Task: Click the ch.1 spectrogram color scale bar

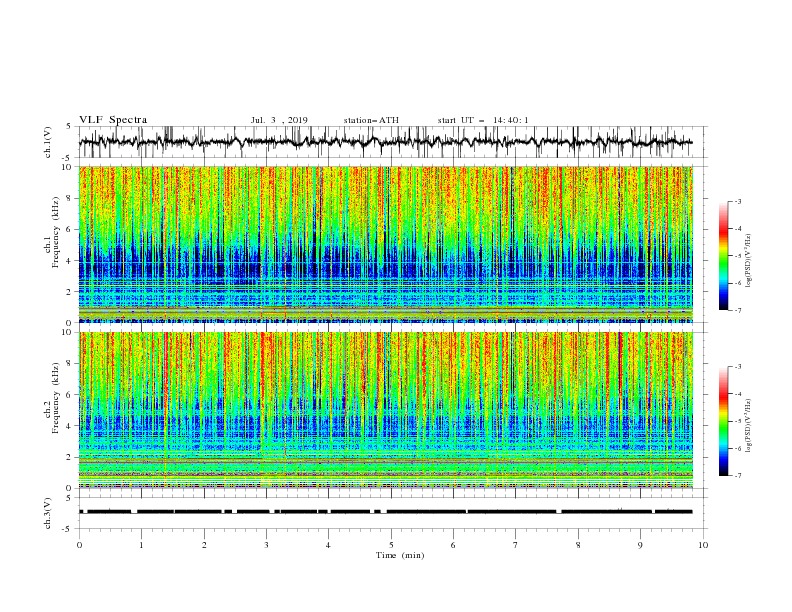Action: pyautogui.click(x=724, y=256)
